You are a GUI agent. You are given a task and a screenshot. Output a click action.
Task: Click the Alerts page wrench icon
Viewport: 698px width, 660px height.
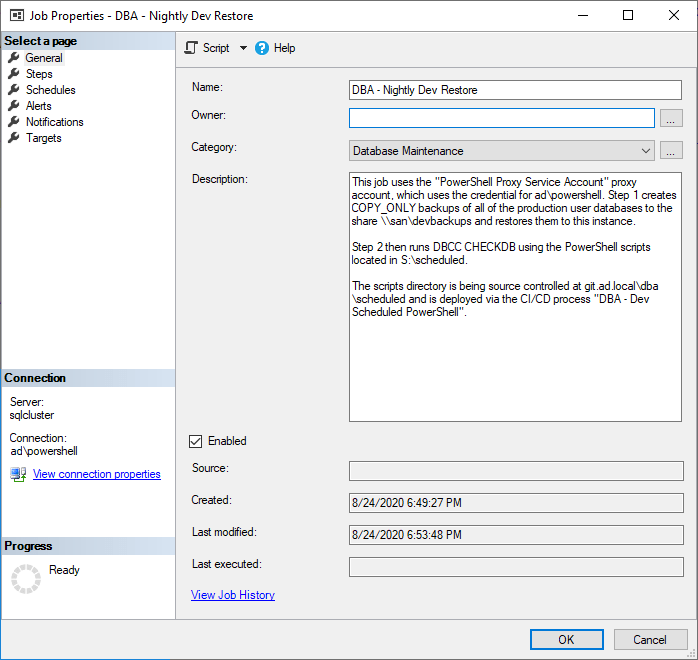point(14,105)
